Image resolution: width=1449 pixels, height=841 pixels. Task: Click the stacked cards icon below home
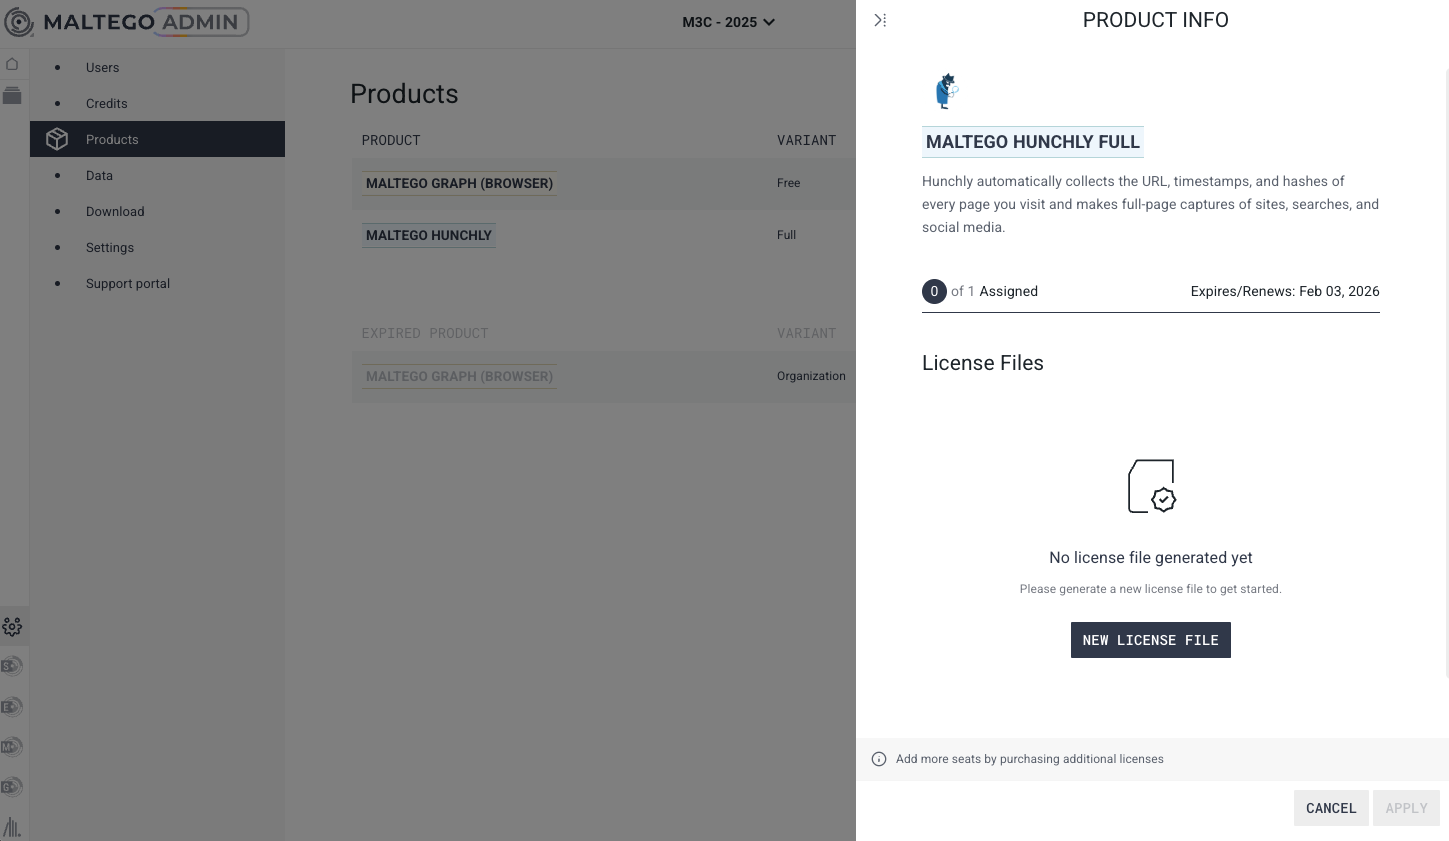coord(12,96)
